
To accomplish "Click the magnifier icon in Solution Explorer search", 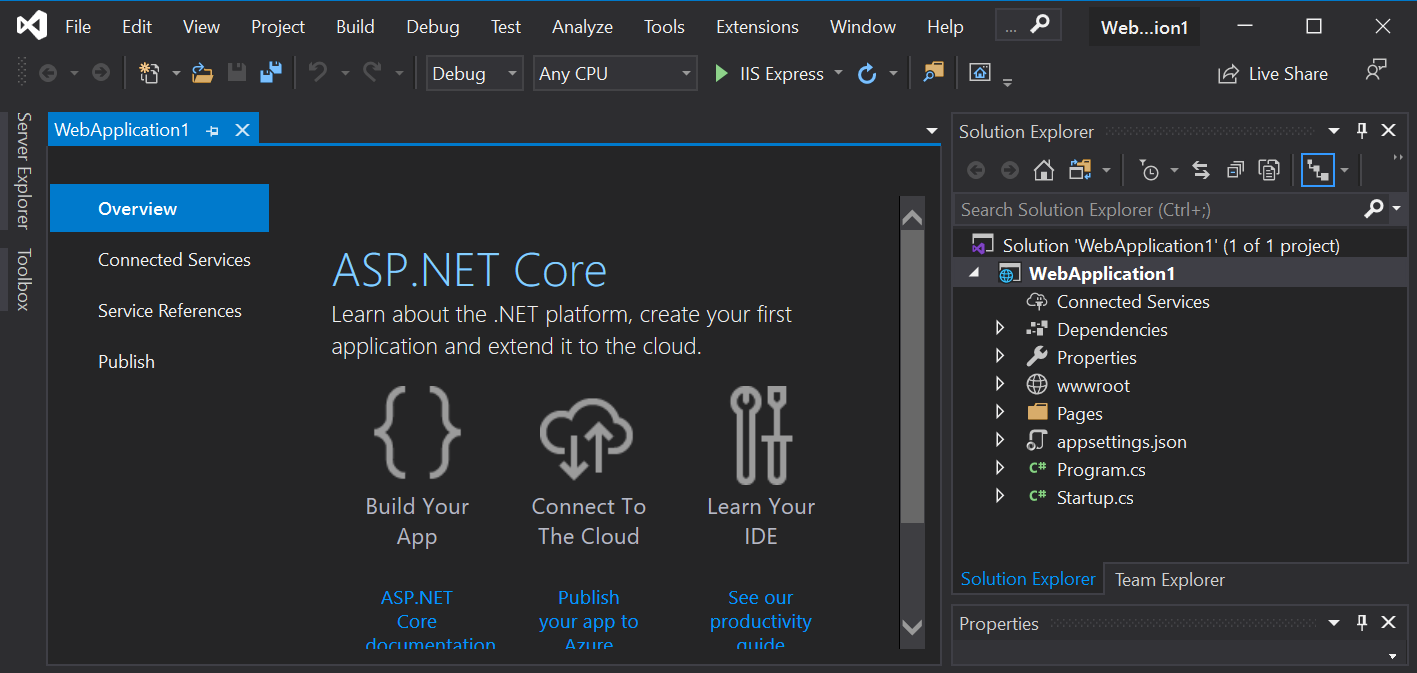I will 1374,208.
